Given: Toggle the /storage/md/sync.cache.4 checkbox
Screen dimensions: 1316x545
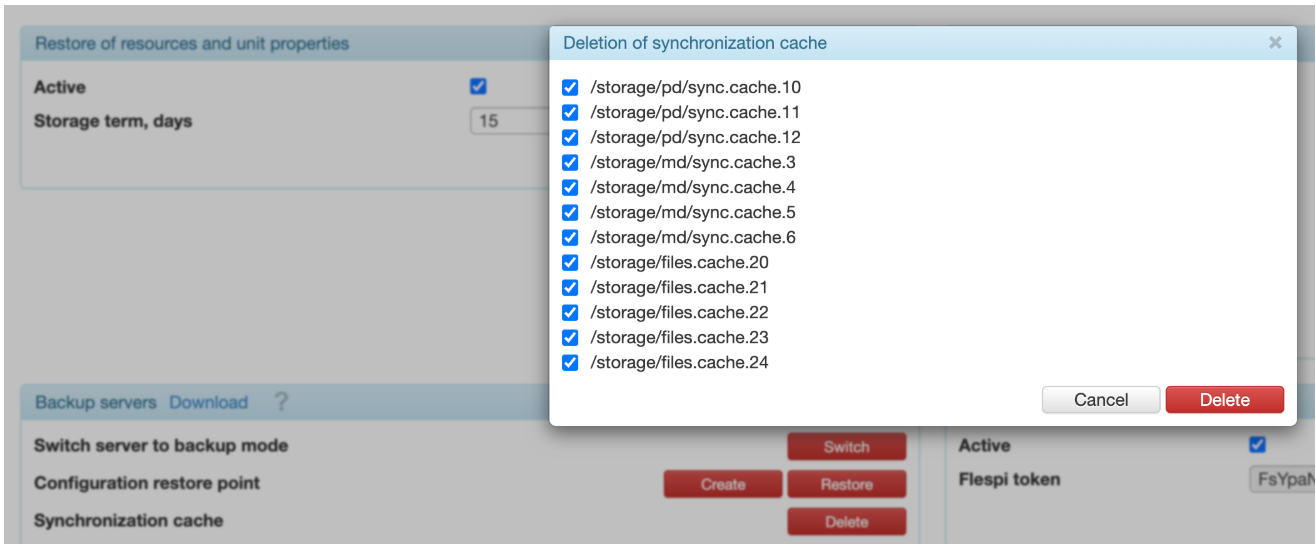Looking at the screenshot, I should tap(570, 188).
